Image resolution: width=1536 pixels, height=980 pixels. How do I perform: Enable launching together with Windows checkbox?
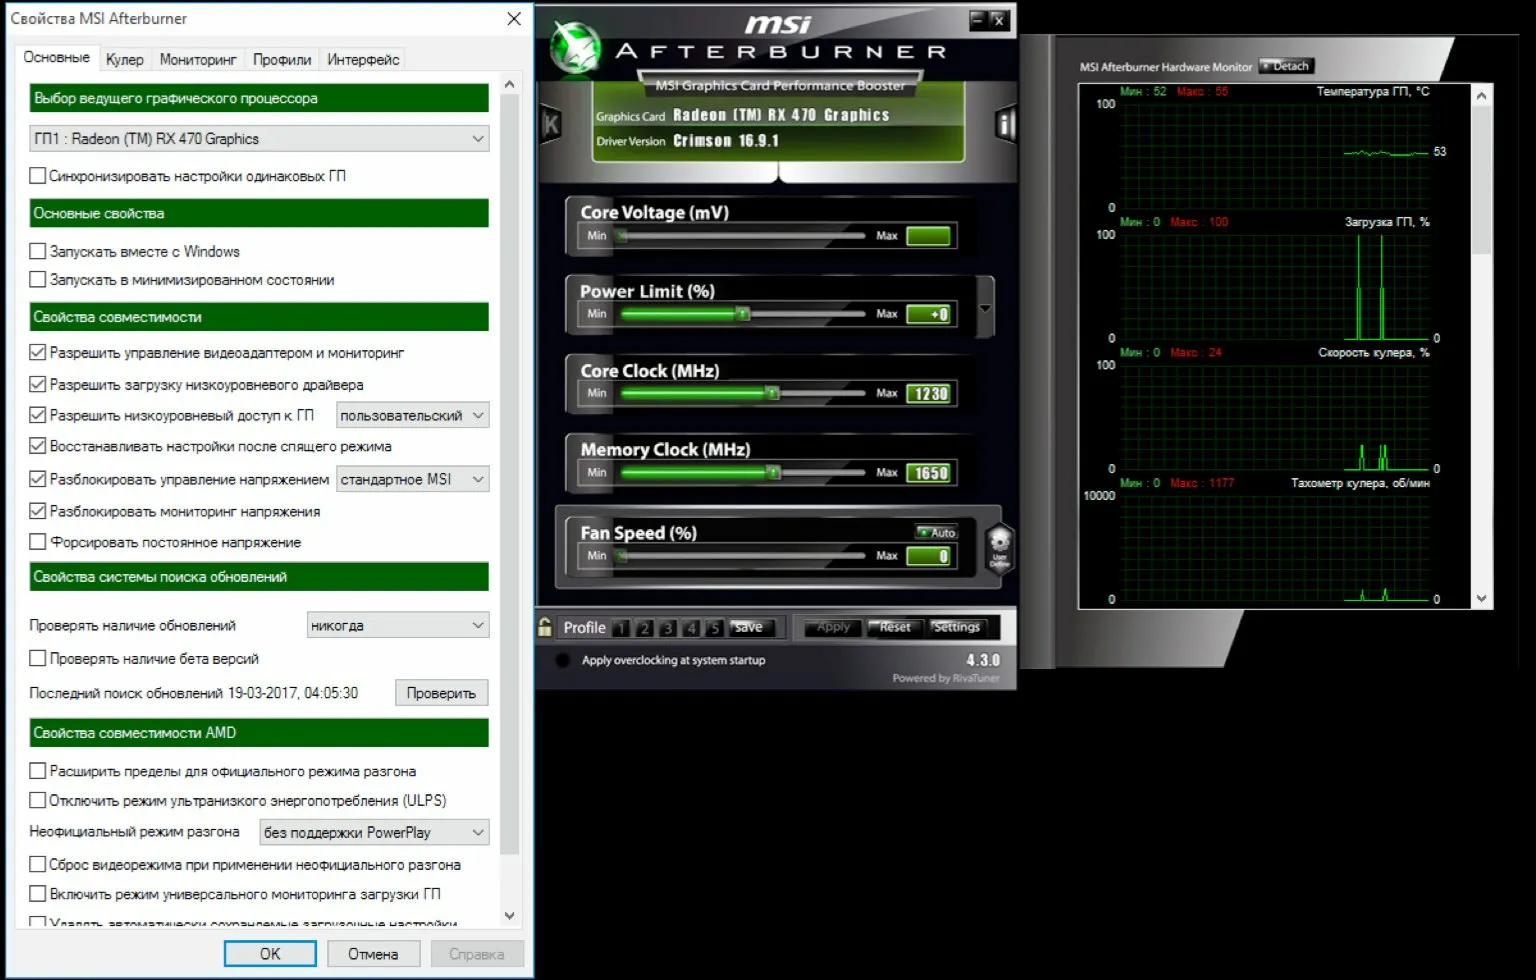38,251
